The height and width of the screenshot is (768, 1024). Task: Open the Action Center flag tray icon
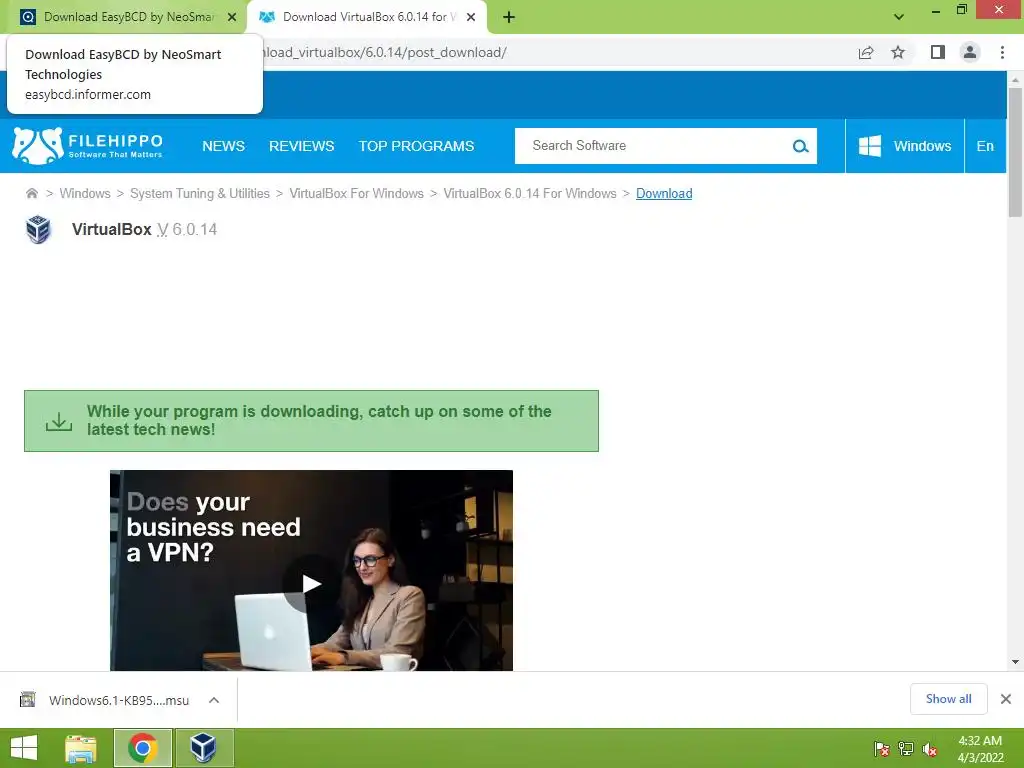[x=882, y=749]
